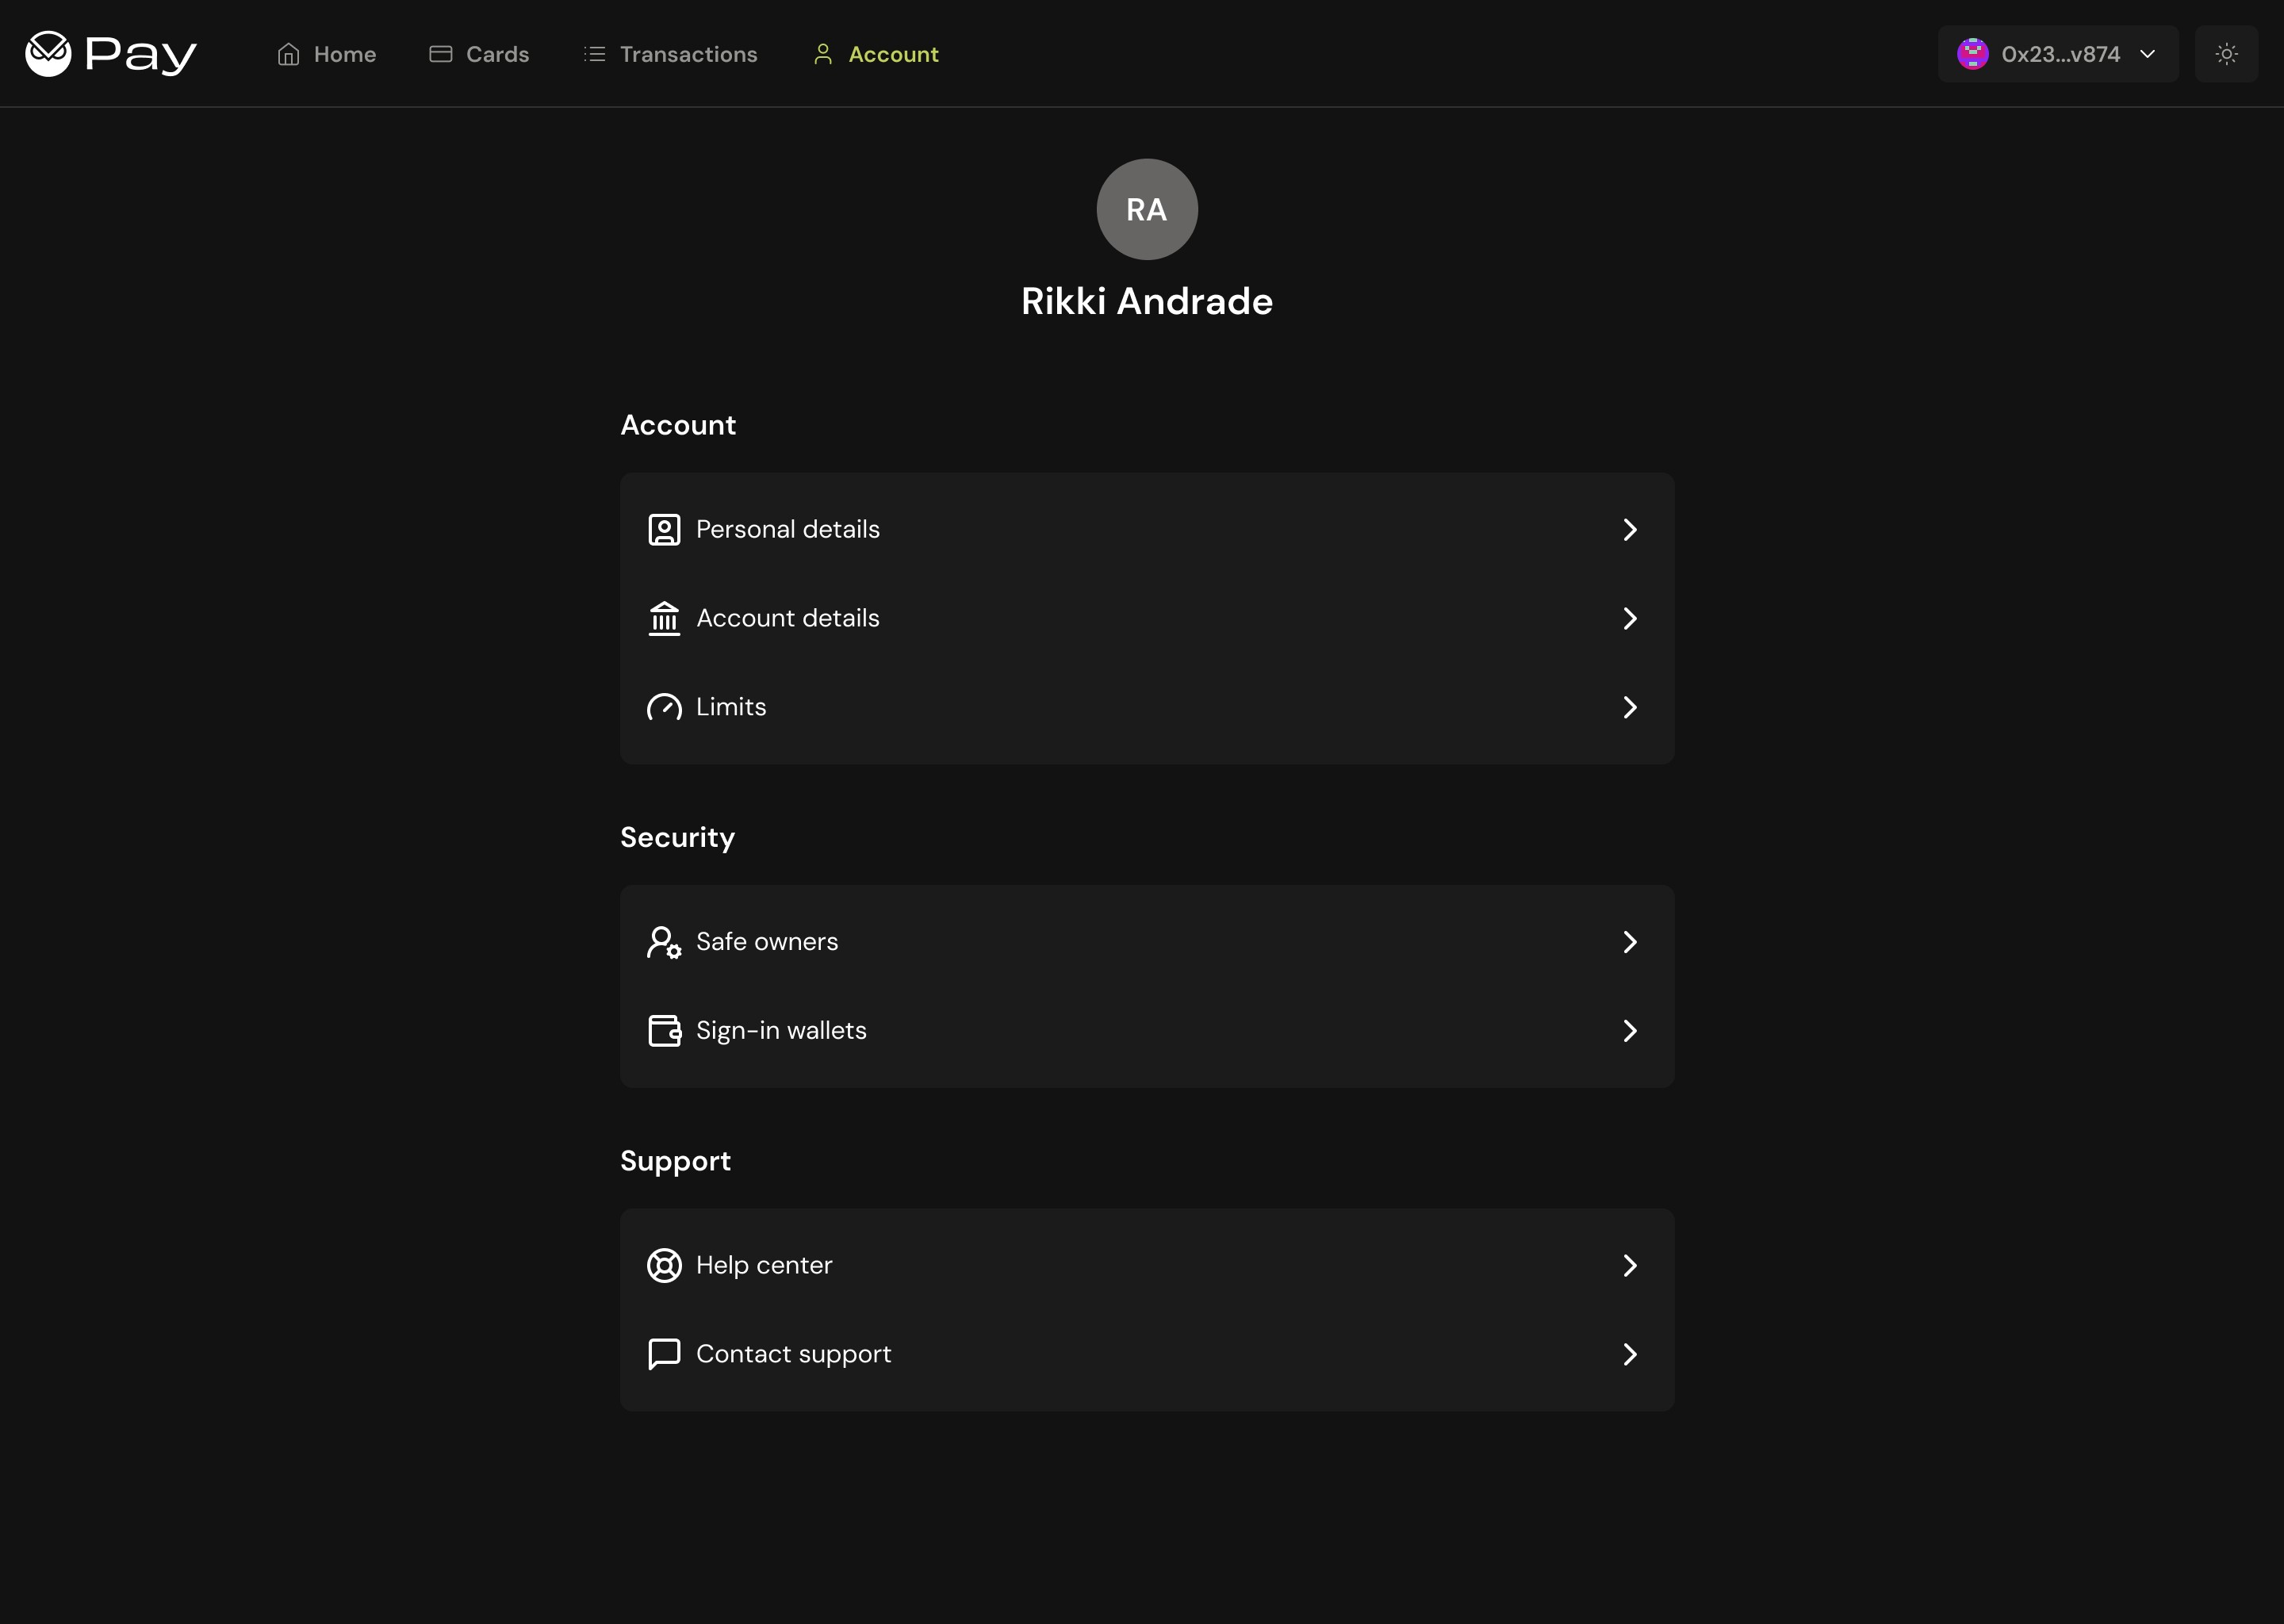Click the Sign-in wallets wallet icon
This screenshot has height=1624, width=2284.
(664, 1030)
